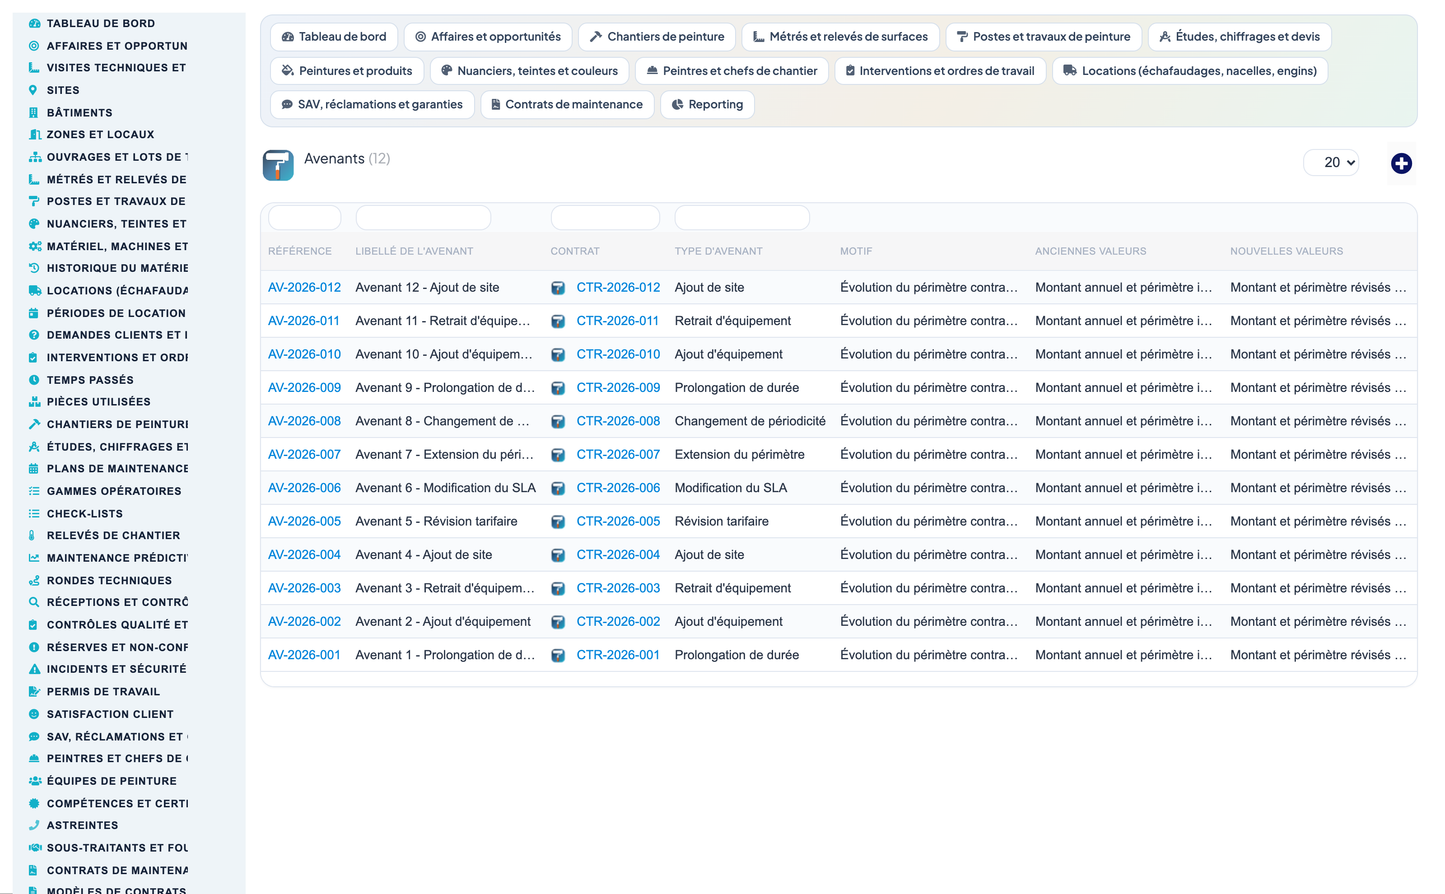Click the paint roller Avenants module icon
1445x894 pixels.
click(x=278, y=165)
